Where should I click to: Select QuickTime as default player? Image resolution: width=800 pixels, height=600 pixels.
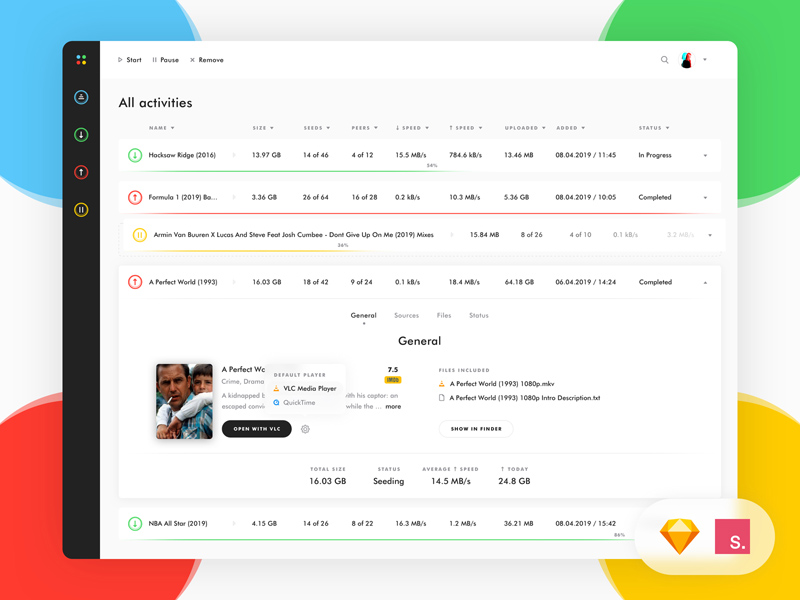click(298, 403)
